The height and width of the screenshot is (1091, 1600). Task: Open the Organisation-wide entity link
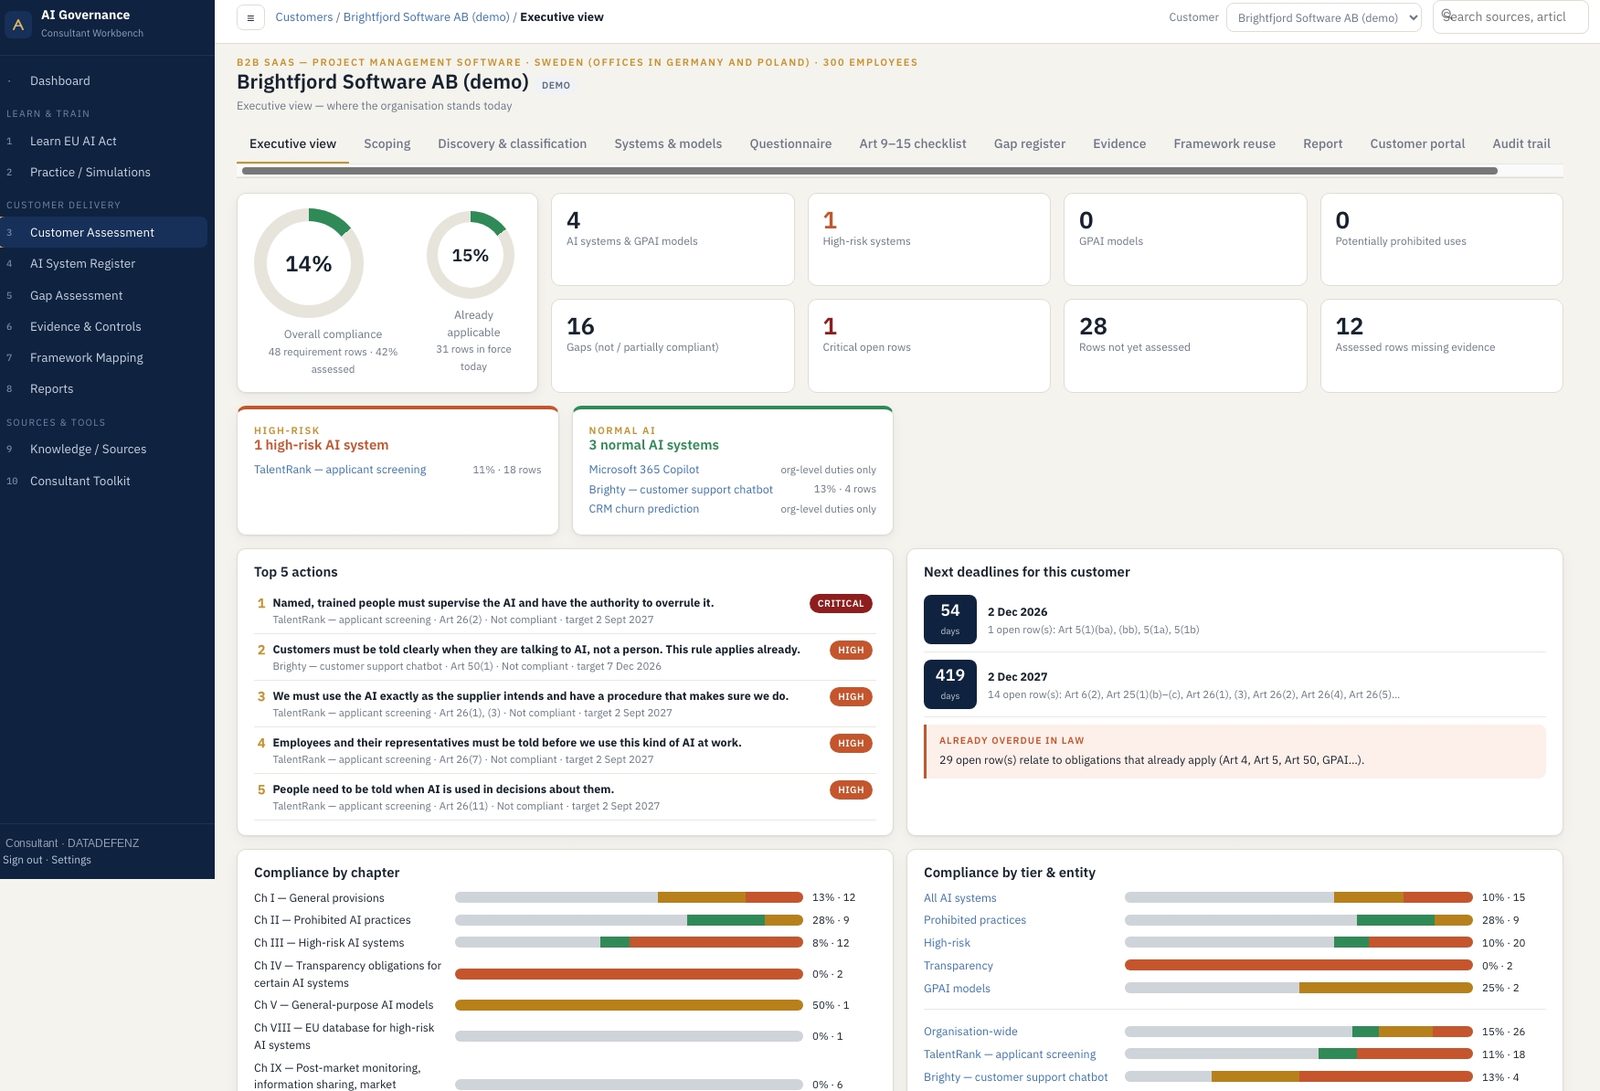point(971,1032)
